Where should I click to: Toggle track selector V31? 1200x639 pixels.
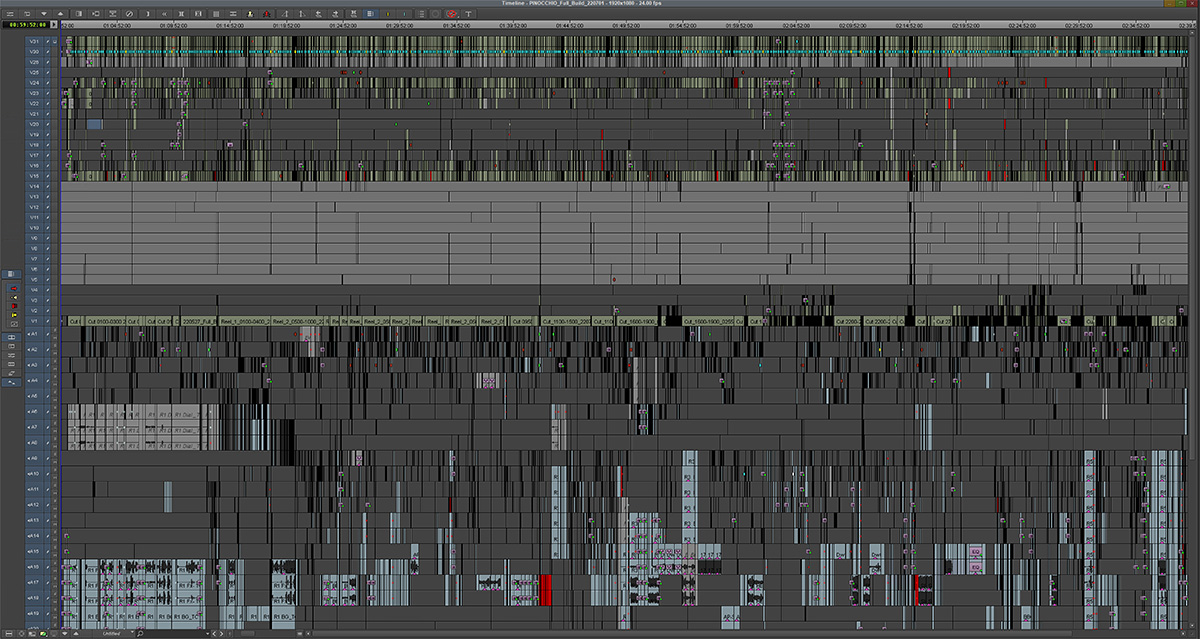pos(34,41)
